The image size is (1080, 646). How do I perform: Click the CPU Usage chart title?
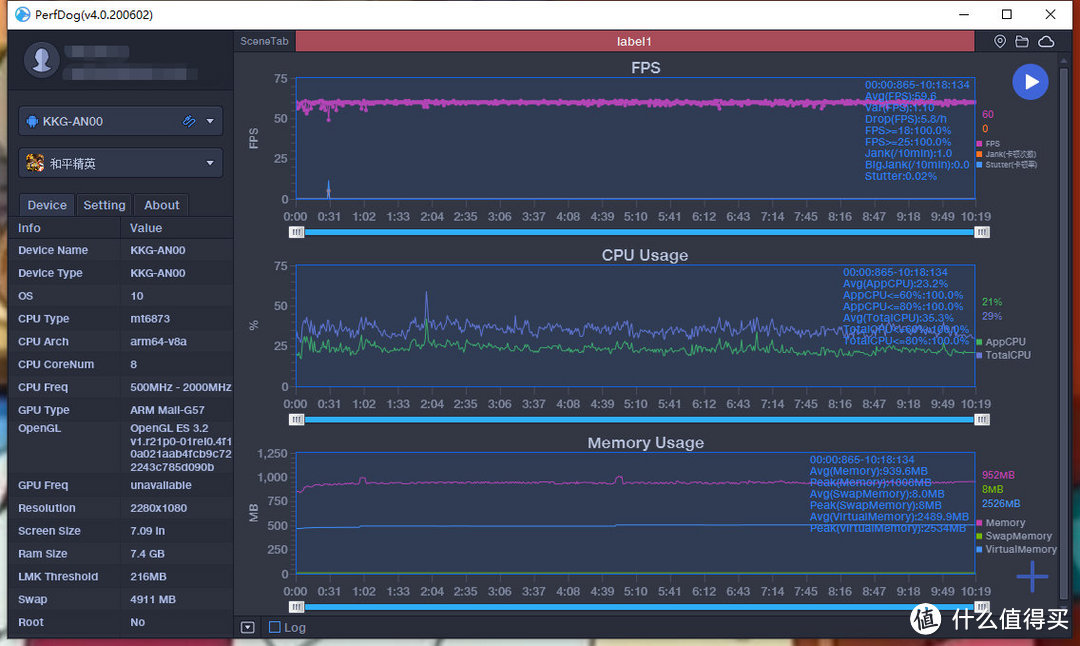click(x=645, y=255)
